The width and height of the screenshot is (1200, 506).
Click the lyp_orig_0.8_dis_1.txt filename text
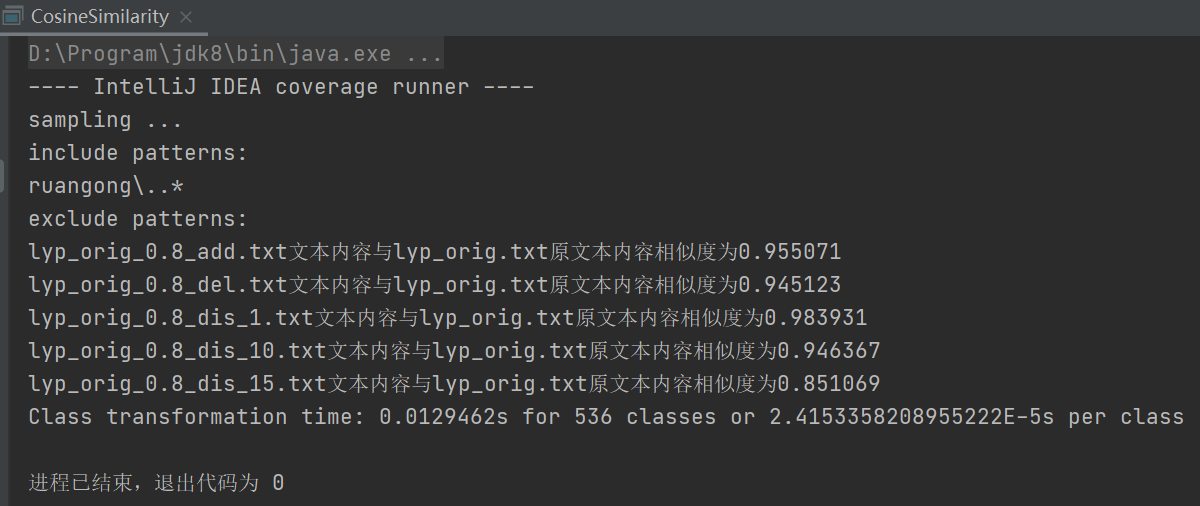[x=171, y=318]
